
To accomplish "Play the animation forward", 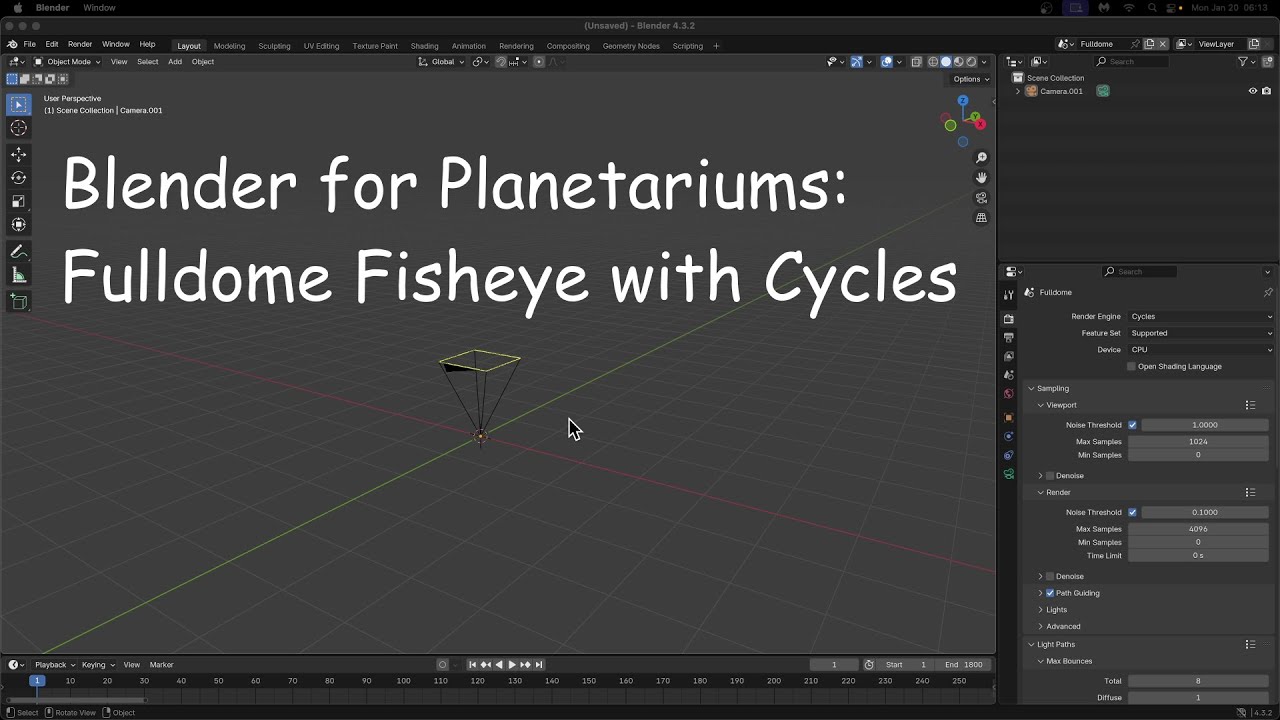I will coord(512,664).
